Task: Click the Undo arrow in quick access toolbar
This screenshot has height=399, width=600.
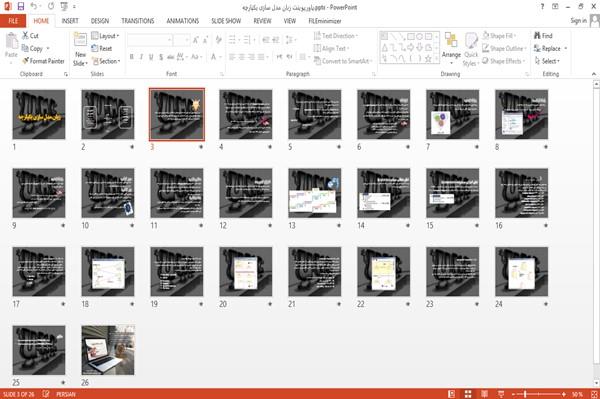Action: point(34,7)
